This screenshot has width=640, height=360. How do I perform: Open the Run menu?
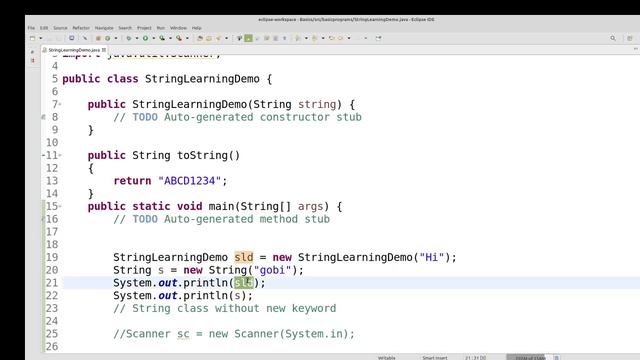point(161,28)
